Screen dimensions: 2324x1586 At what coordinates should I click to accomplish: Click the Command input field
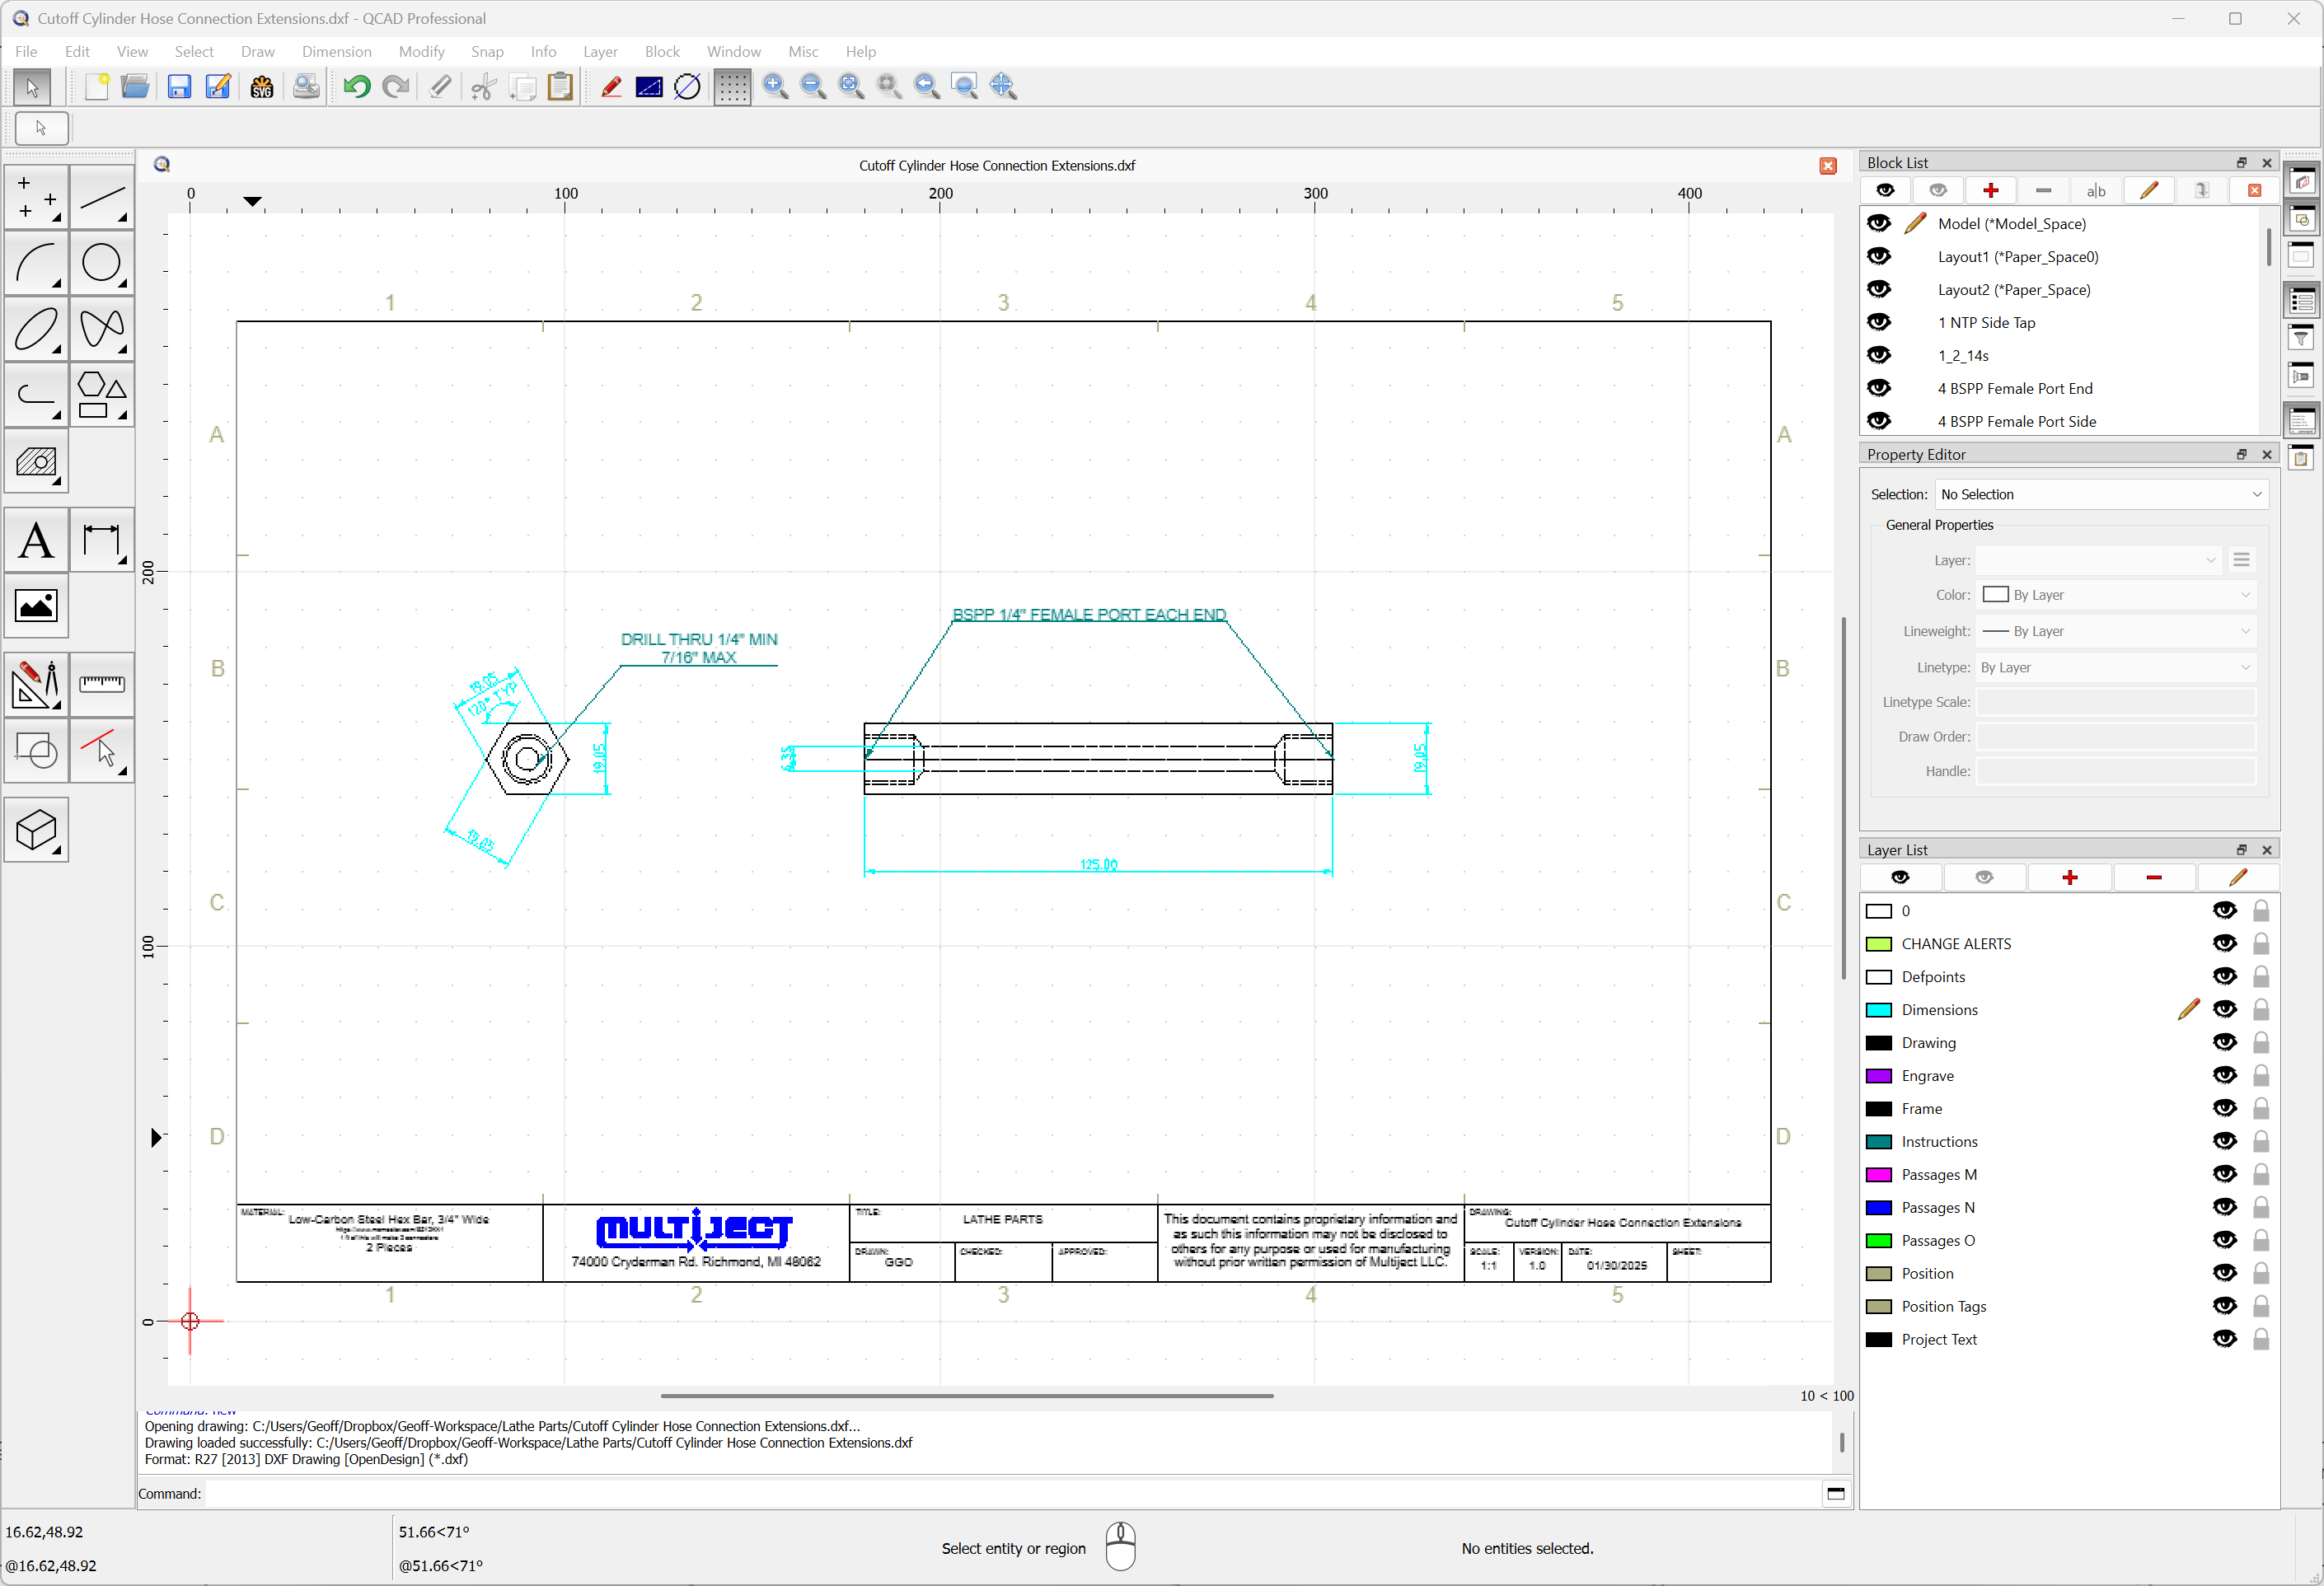pos(1010,1493)
